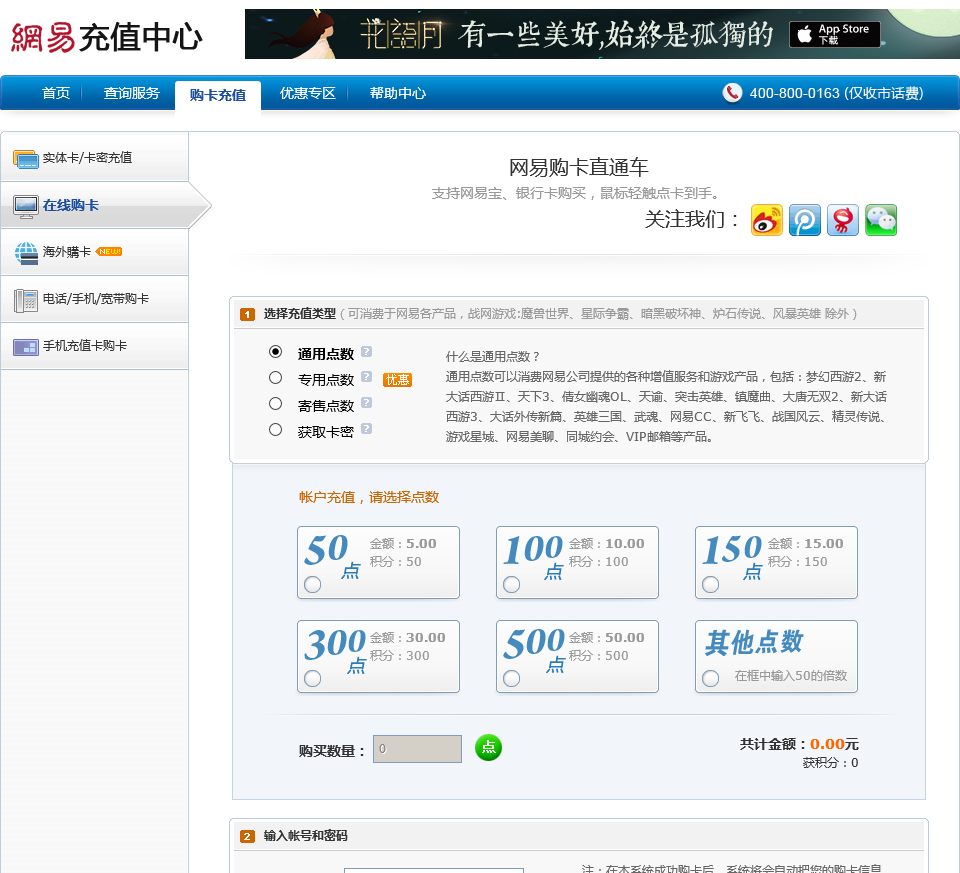Click the 获积分：0 text
Image resolution: width=960 pixels, height=873 pixels.
tap(830, 763)
